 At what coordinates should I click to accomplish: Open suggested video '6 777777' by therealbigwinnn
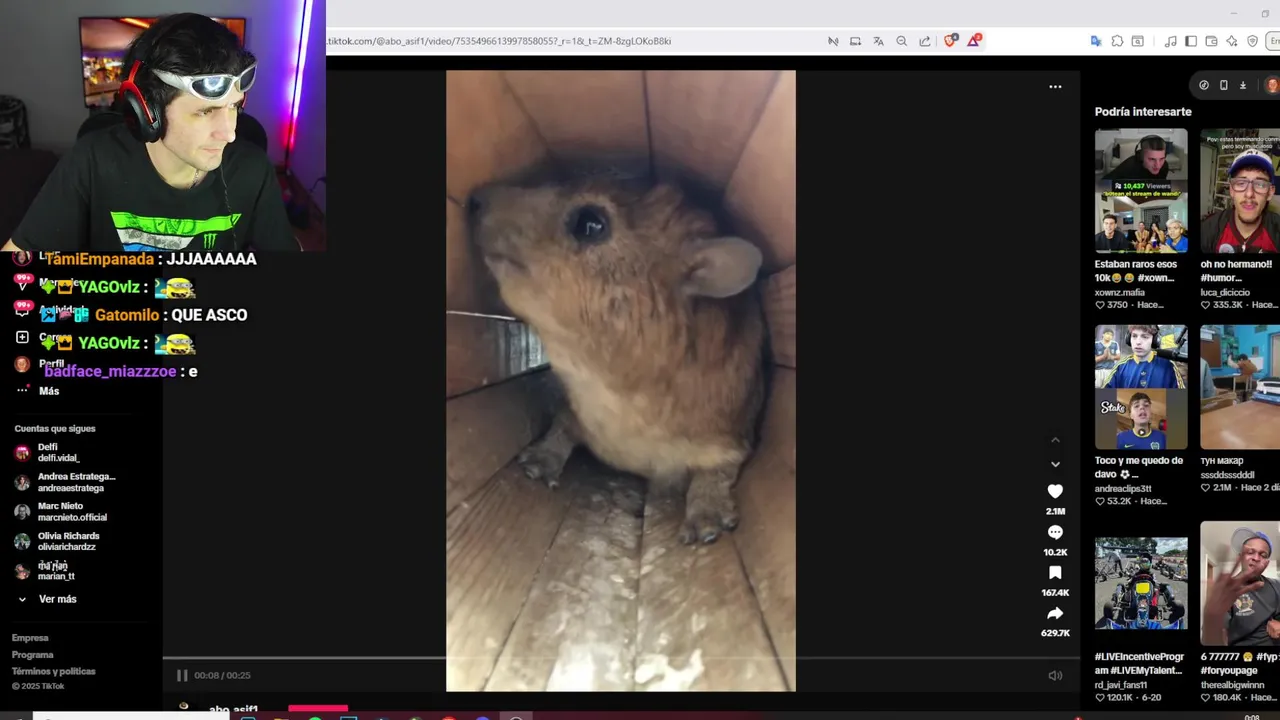[1241, 583]
